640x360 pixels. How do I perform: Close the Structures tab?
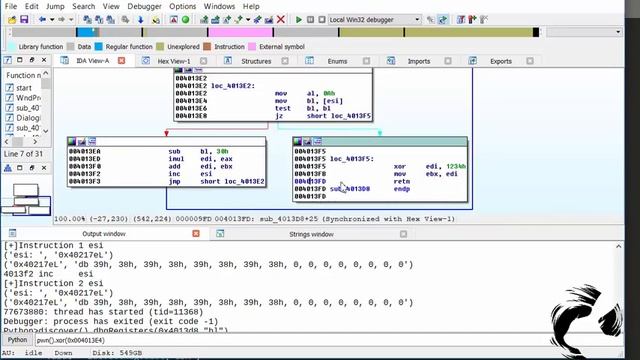(284, 61)
